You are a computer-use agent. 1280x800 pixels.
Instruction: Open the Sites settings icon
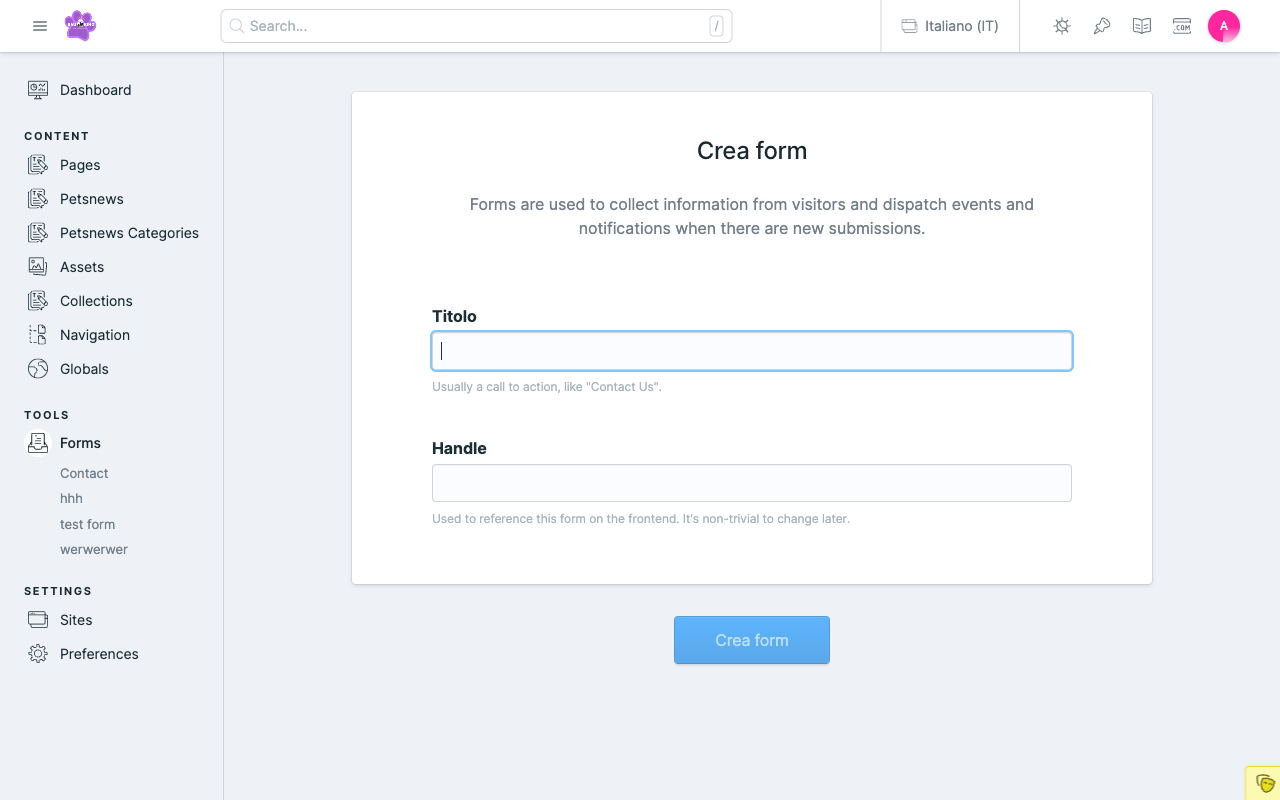[x=38, y=620]
